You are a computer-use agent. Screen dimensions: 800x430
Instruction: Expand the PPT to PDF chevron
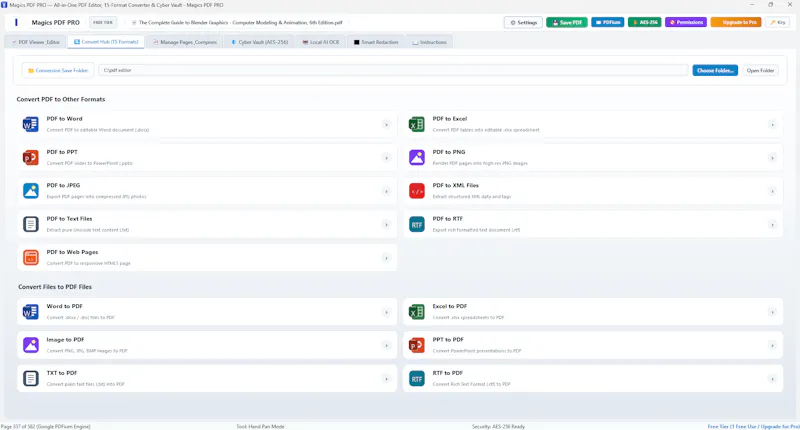pos(772,345)
